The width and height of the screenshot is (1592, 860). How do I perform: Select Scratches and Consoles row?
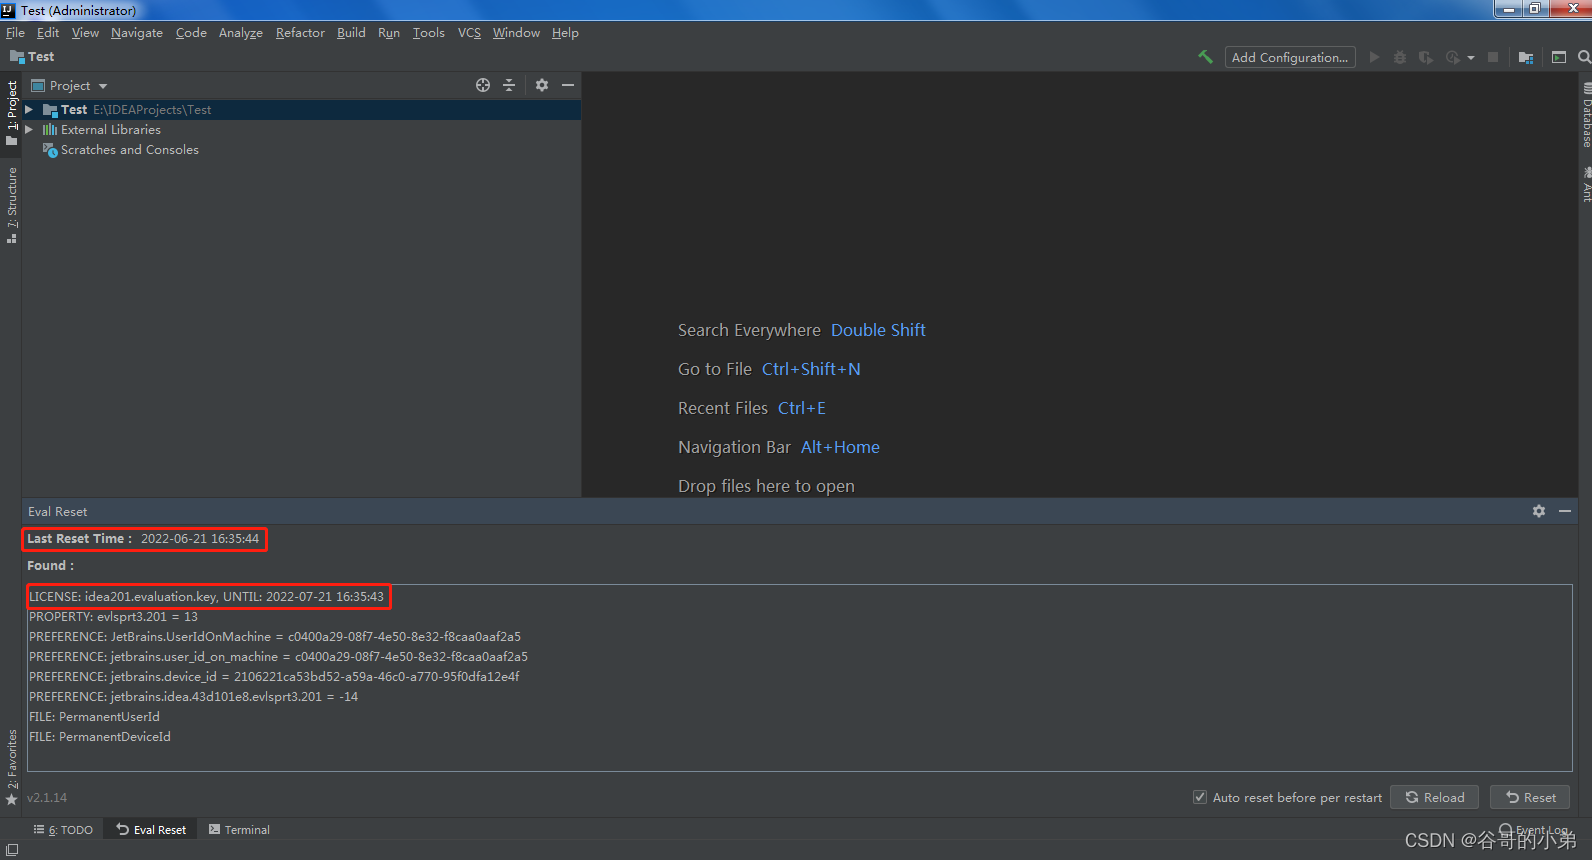301,150
